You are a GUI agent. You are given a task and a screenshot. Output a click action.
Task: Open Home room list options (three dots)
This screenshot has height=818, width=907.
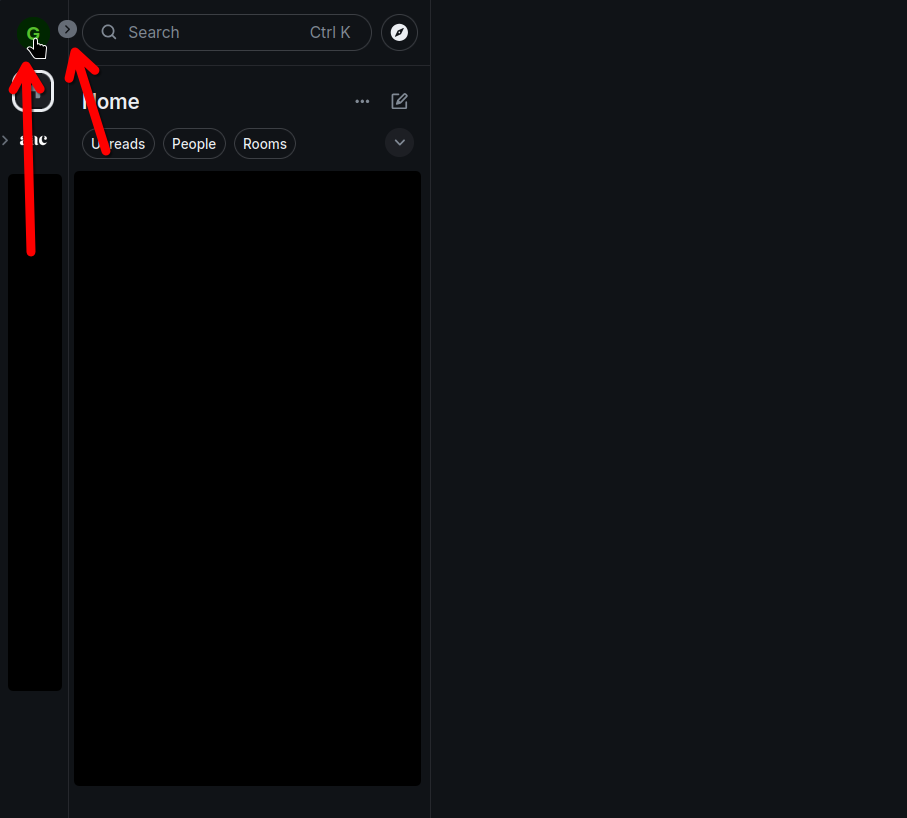[x=362, y=101]
